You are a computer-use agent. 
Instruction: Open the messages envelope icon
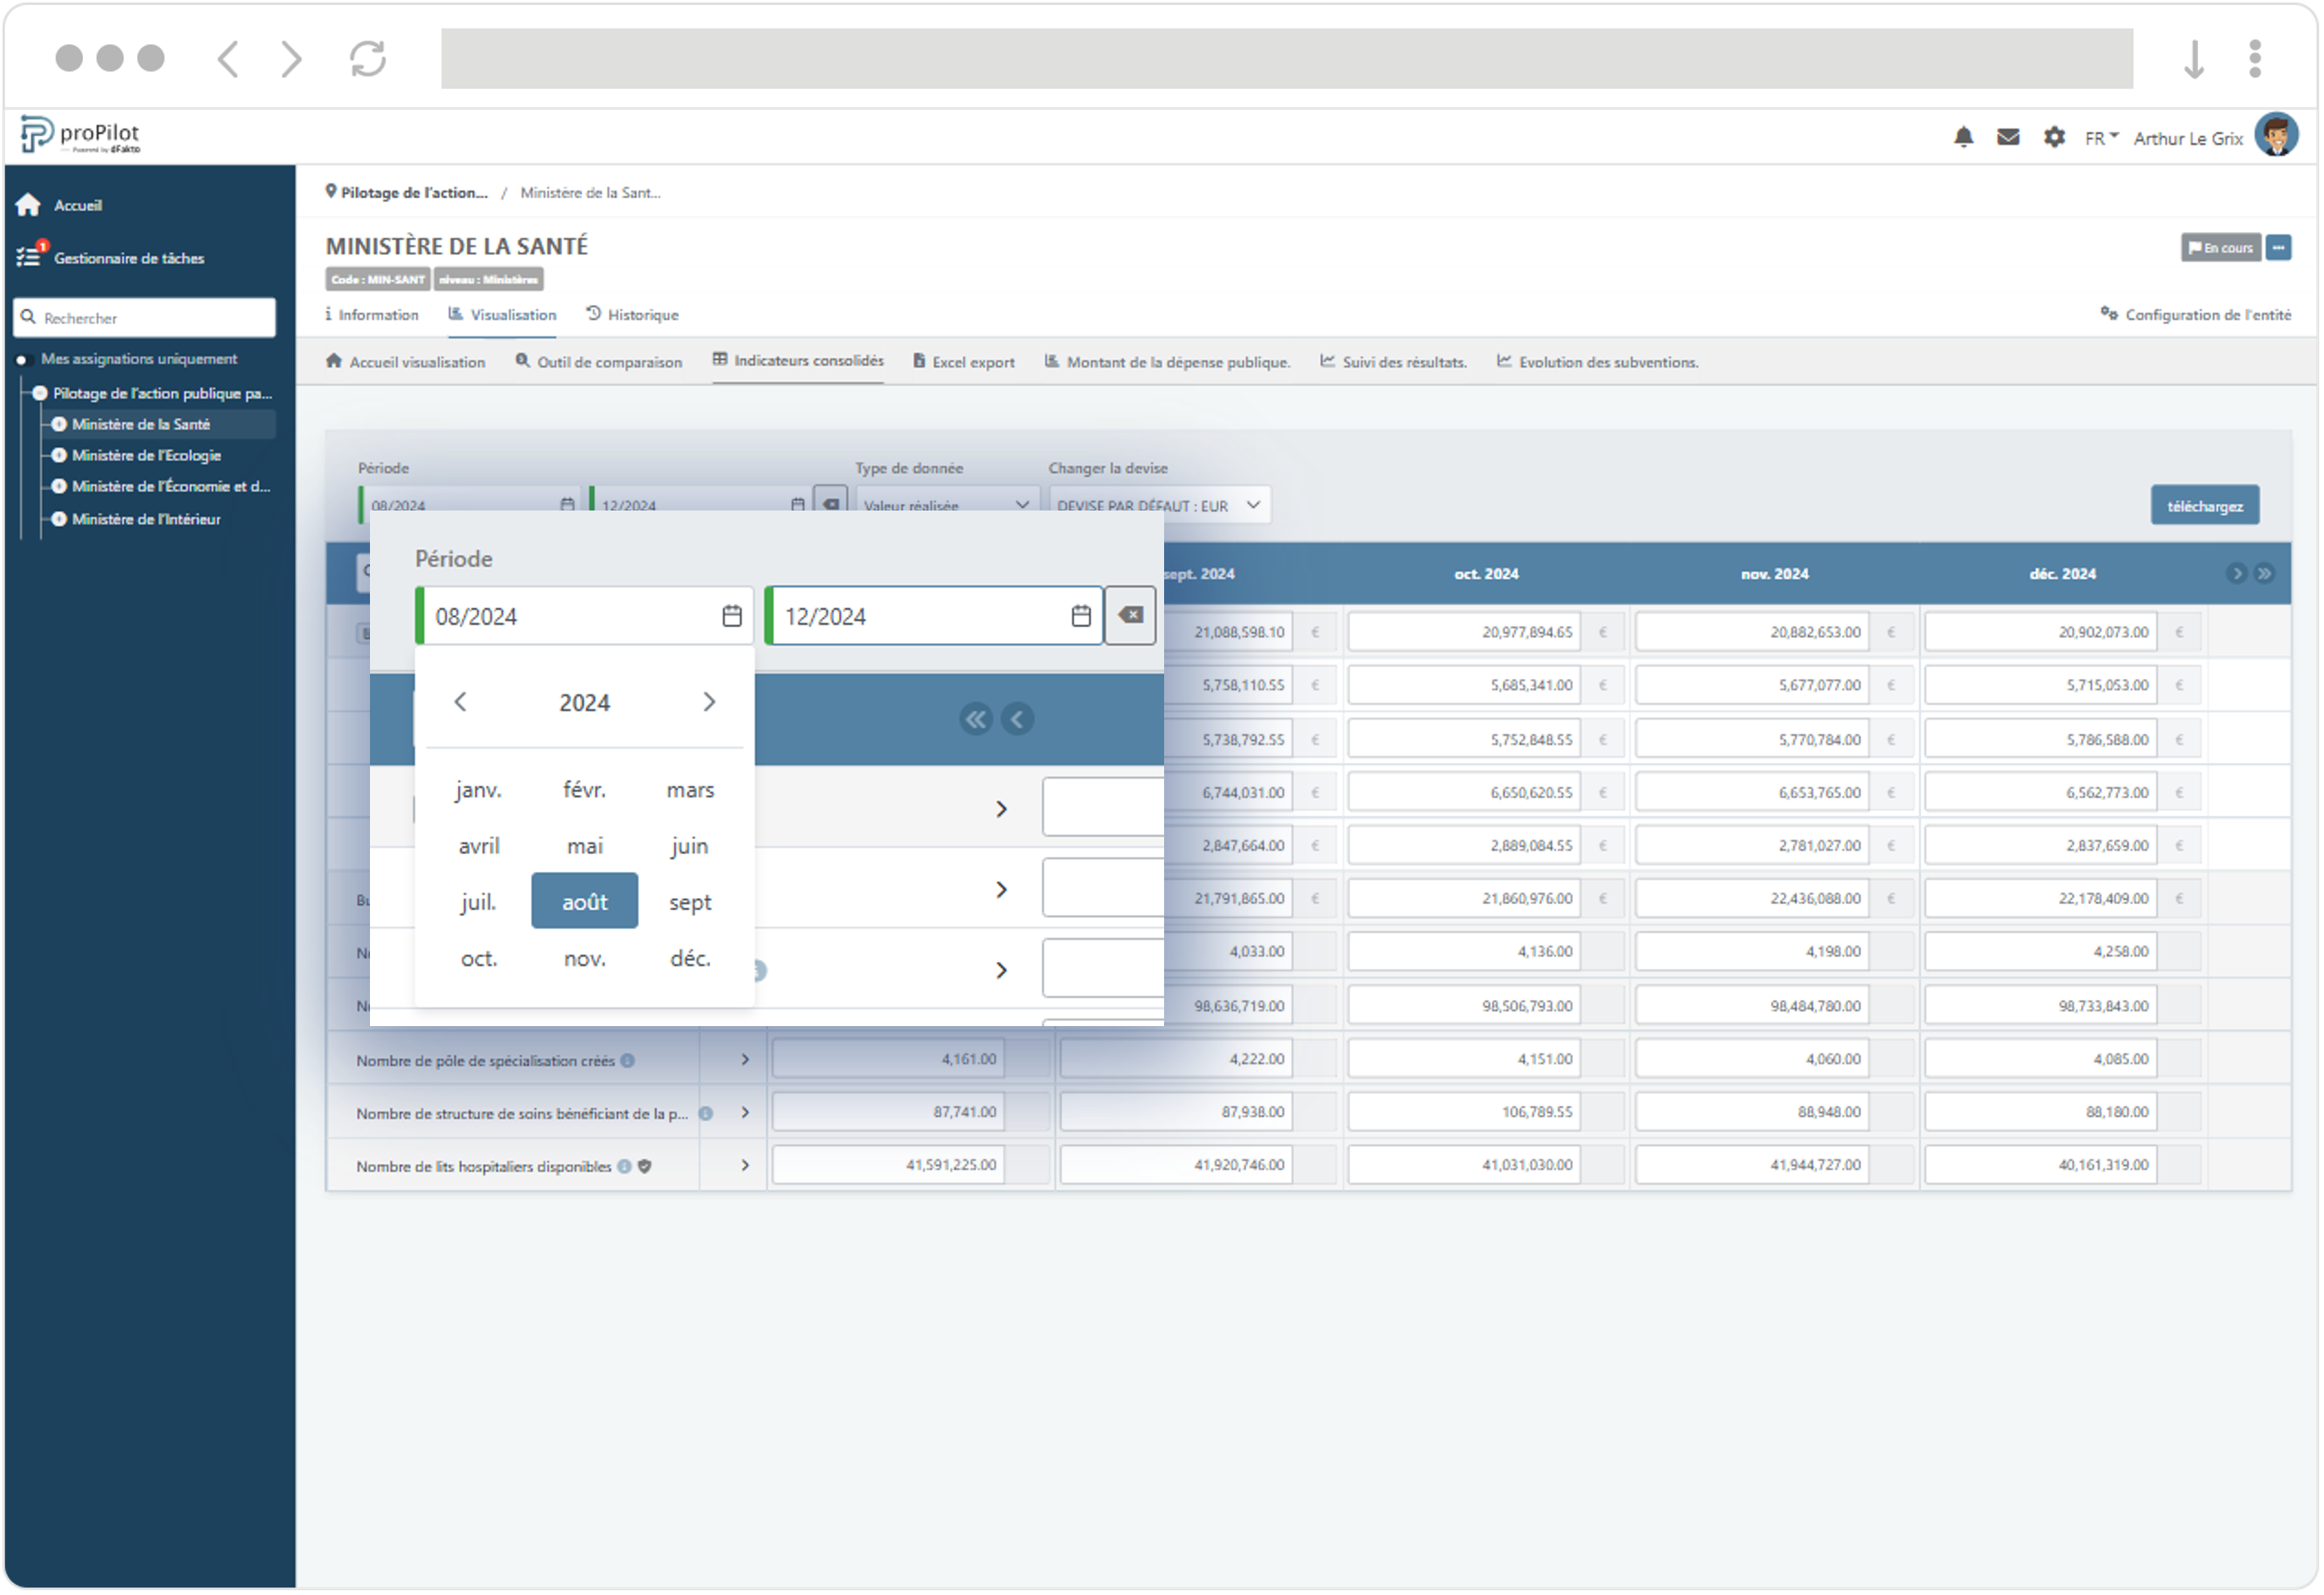2008,138
